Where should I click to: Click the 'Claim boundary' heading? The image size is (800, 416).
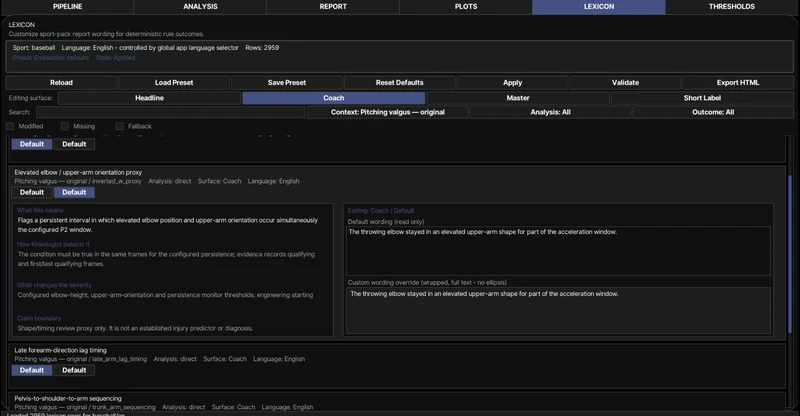point(39,318)
